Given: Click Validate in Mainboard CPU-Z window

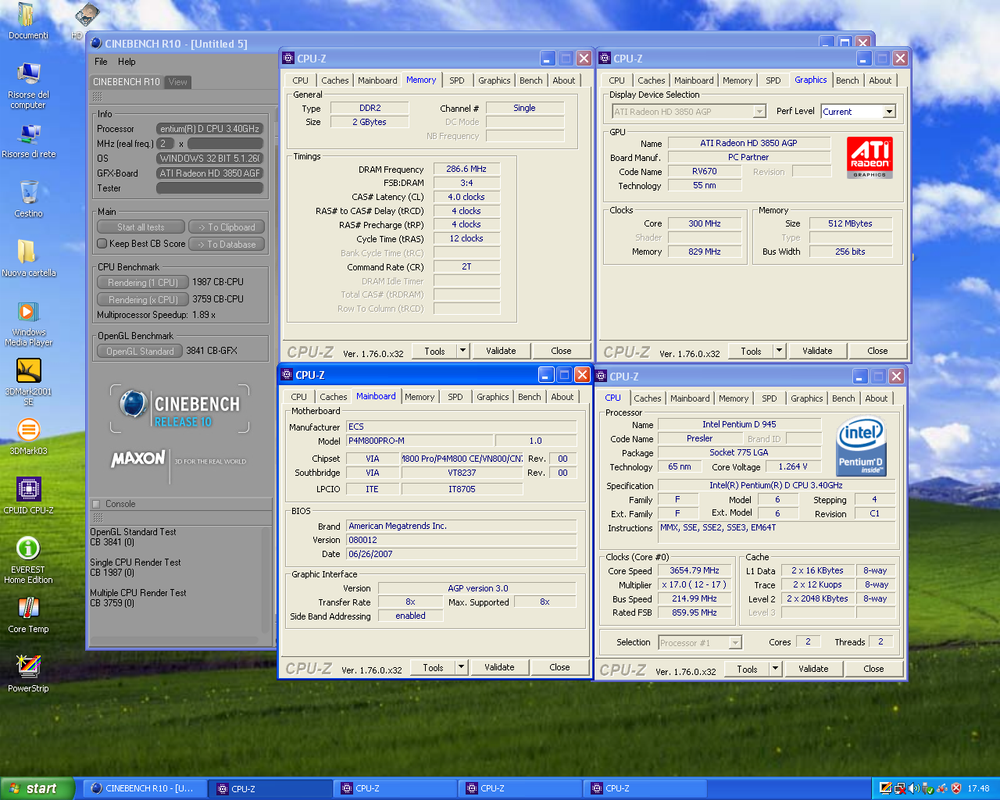Looking at the screenshot, I should (499, 667).
